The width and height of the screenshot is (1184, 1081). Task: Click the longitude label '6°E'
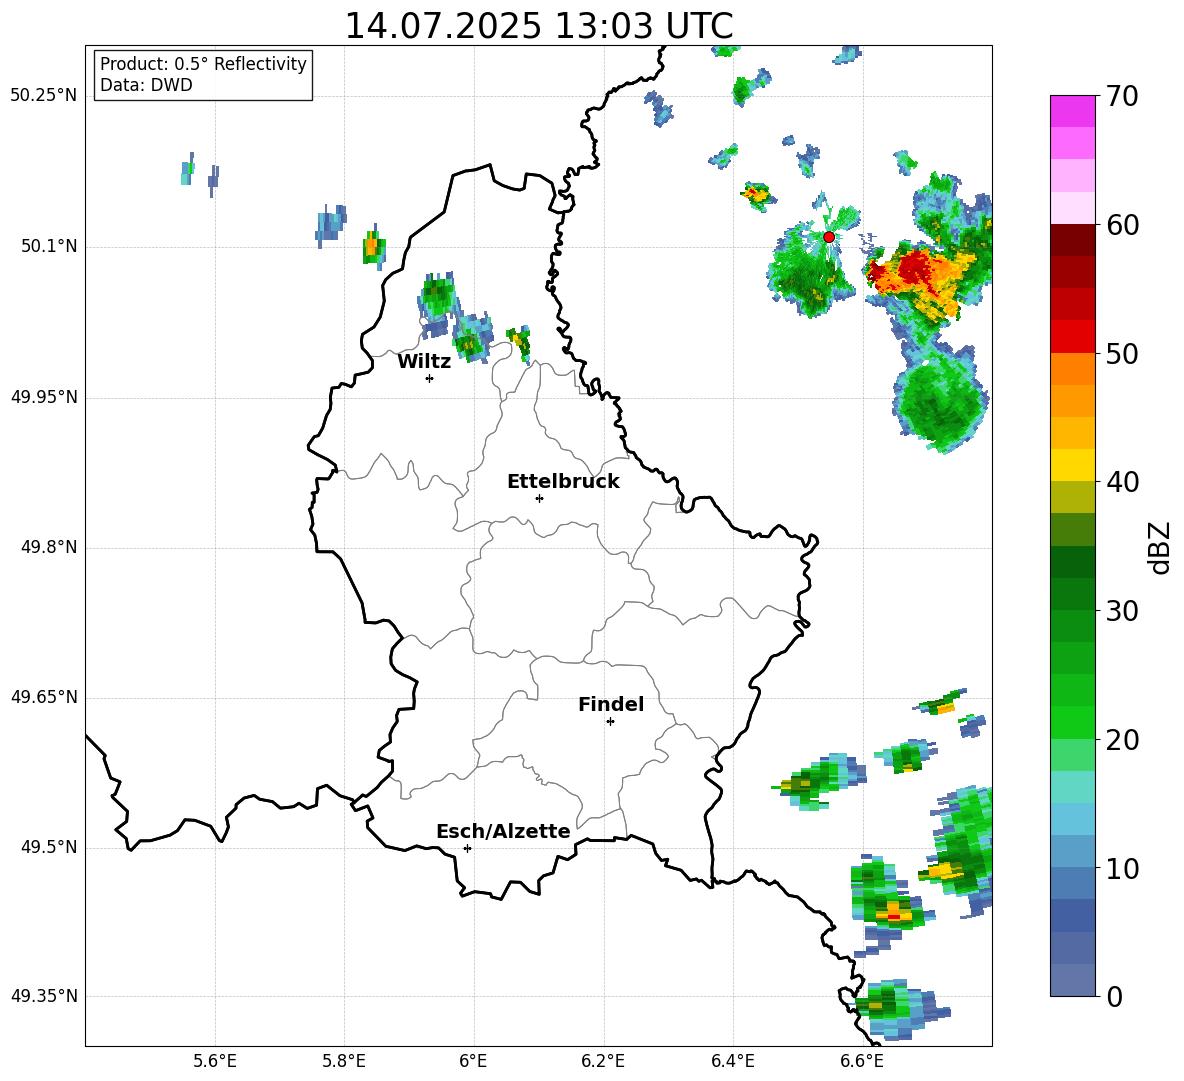pyautogui.click(x=473, y=1061)
